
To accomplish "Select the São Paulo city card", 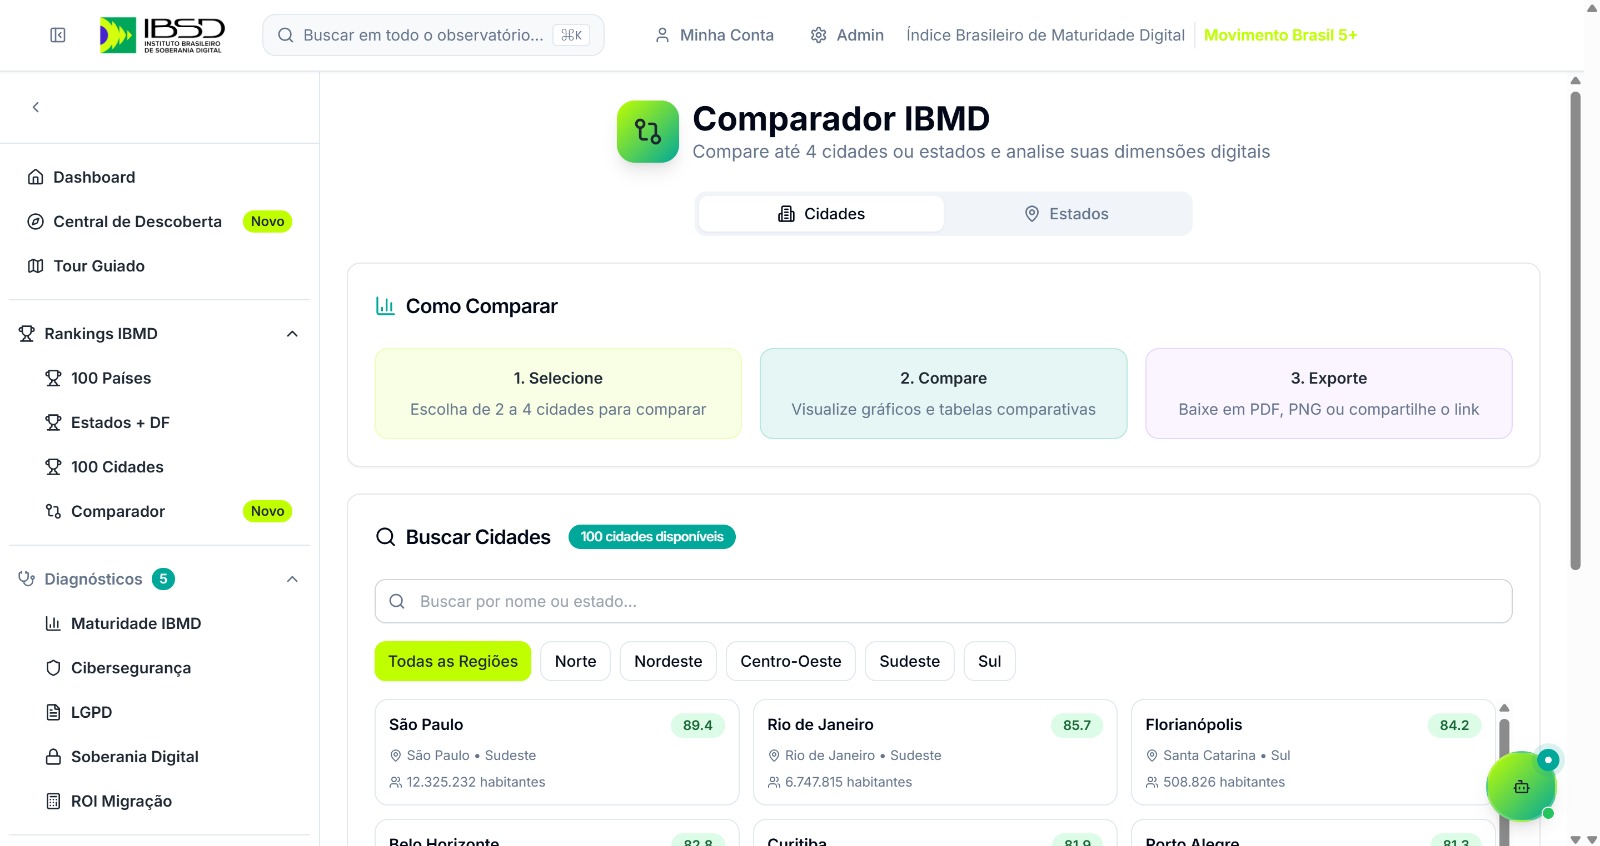I will 556,752.
